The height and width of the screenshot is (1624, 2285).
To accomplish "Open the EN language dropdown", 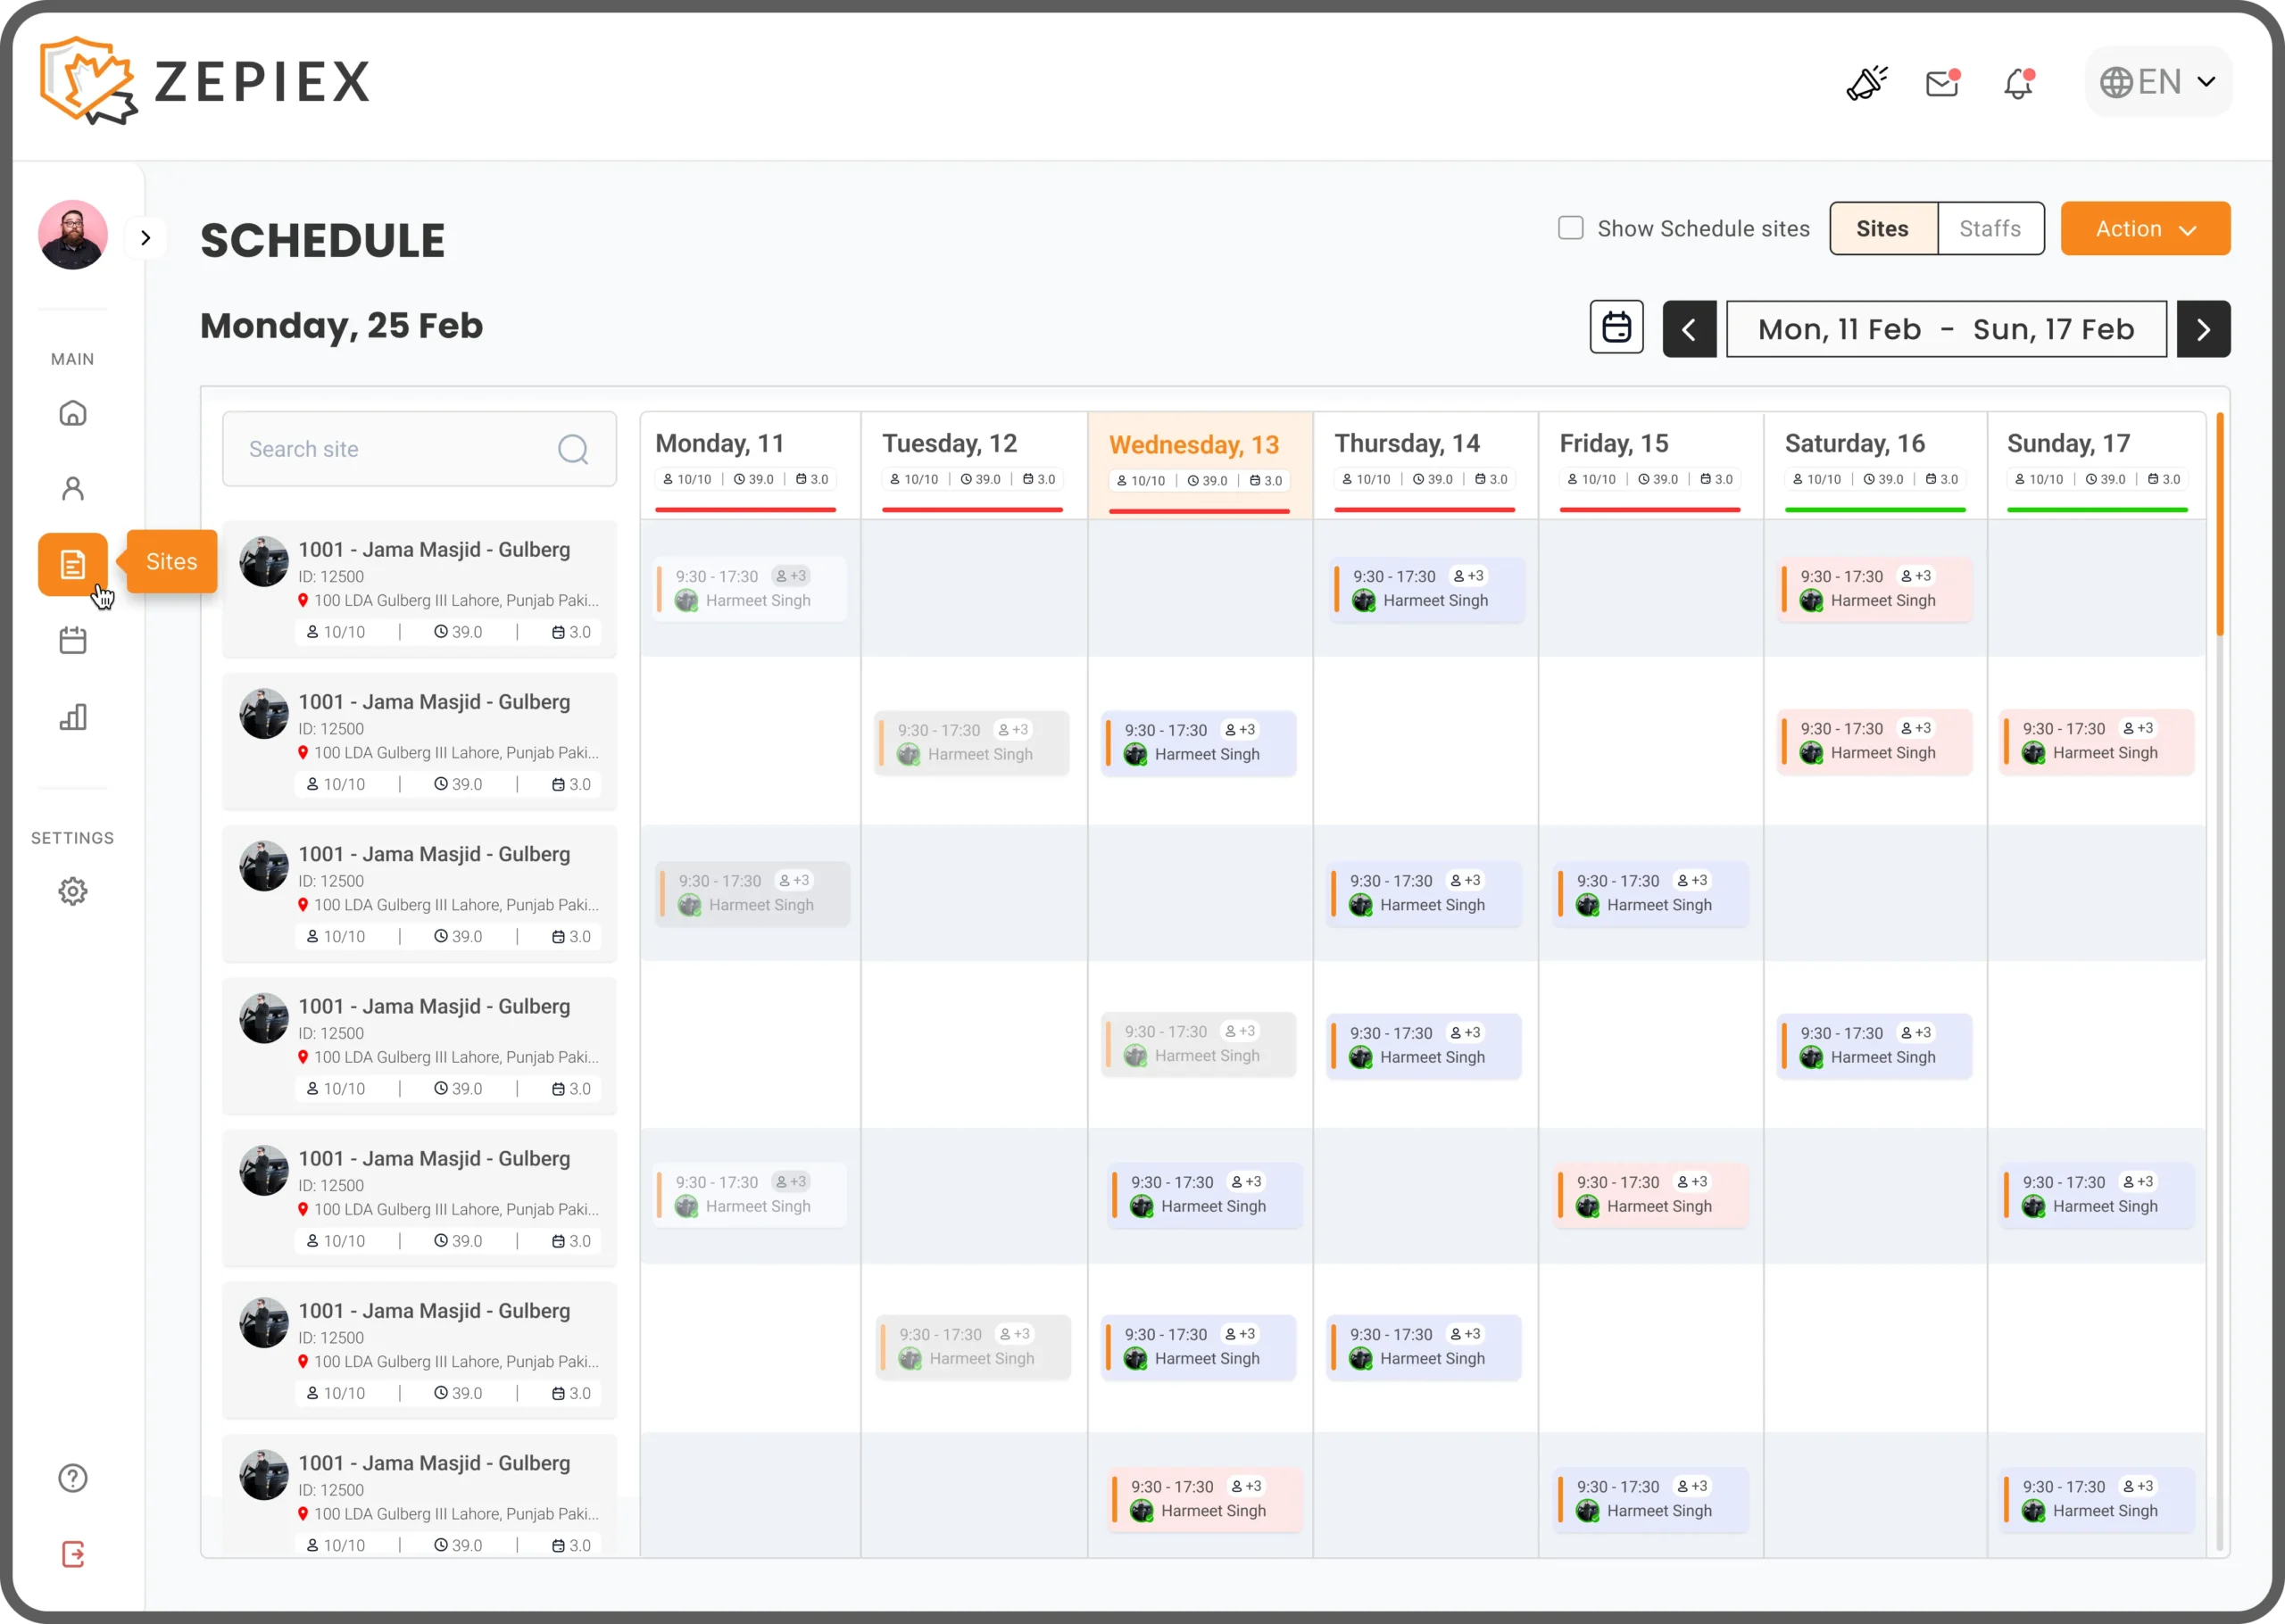I will [2158, 82].
